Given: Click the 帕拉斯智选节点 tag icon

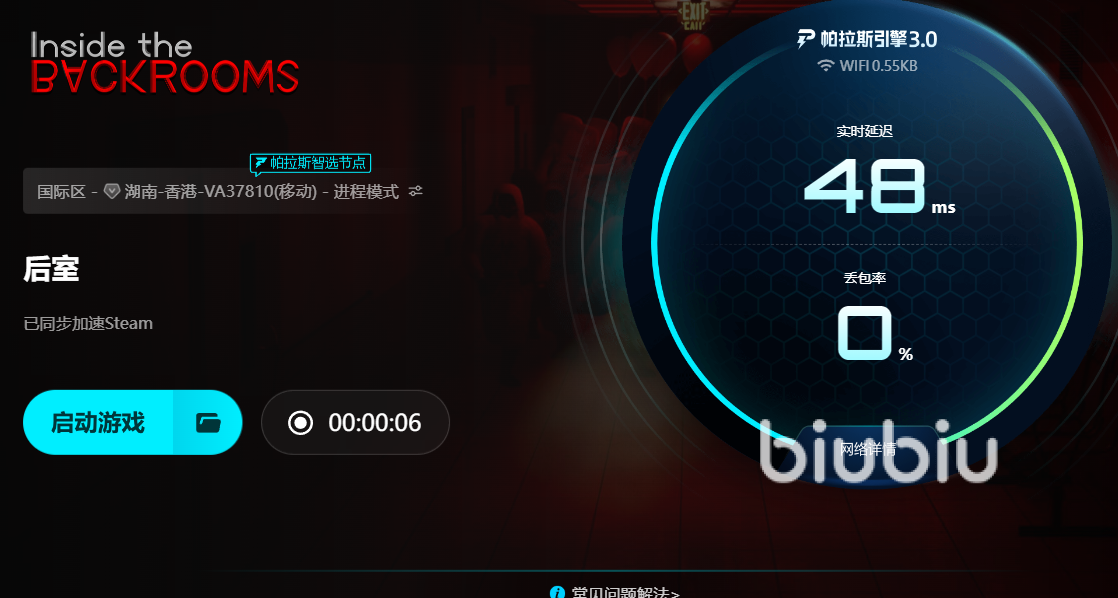Looking at the screenshot, I should pos(261,163).
